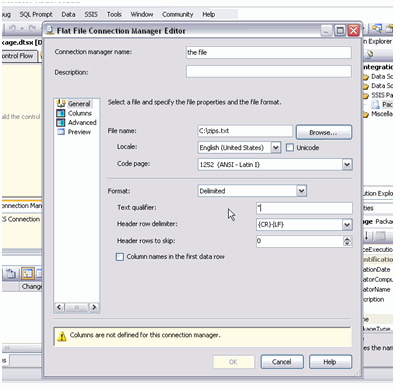Click the Header rows to skip spinner

click(347, 241)
